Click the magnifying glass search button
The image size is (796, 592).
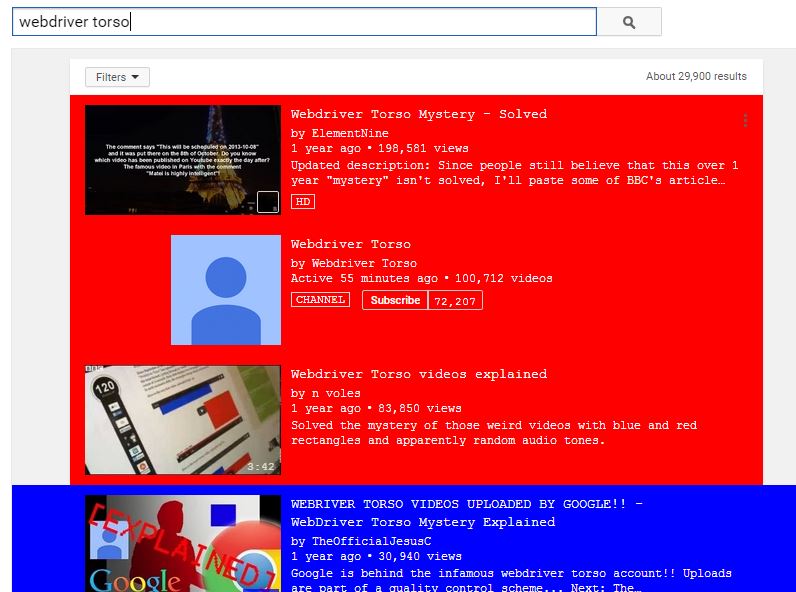pyautogui.click(x=629, y=22)
